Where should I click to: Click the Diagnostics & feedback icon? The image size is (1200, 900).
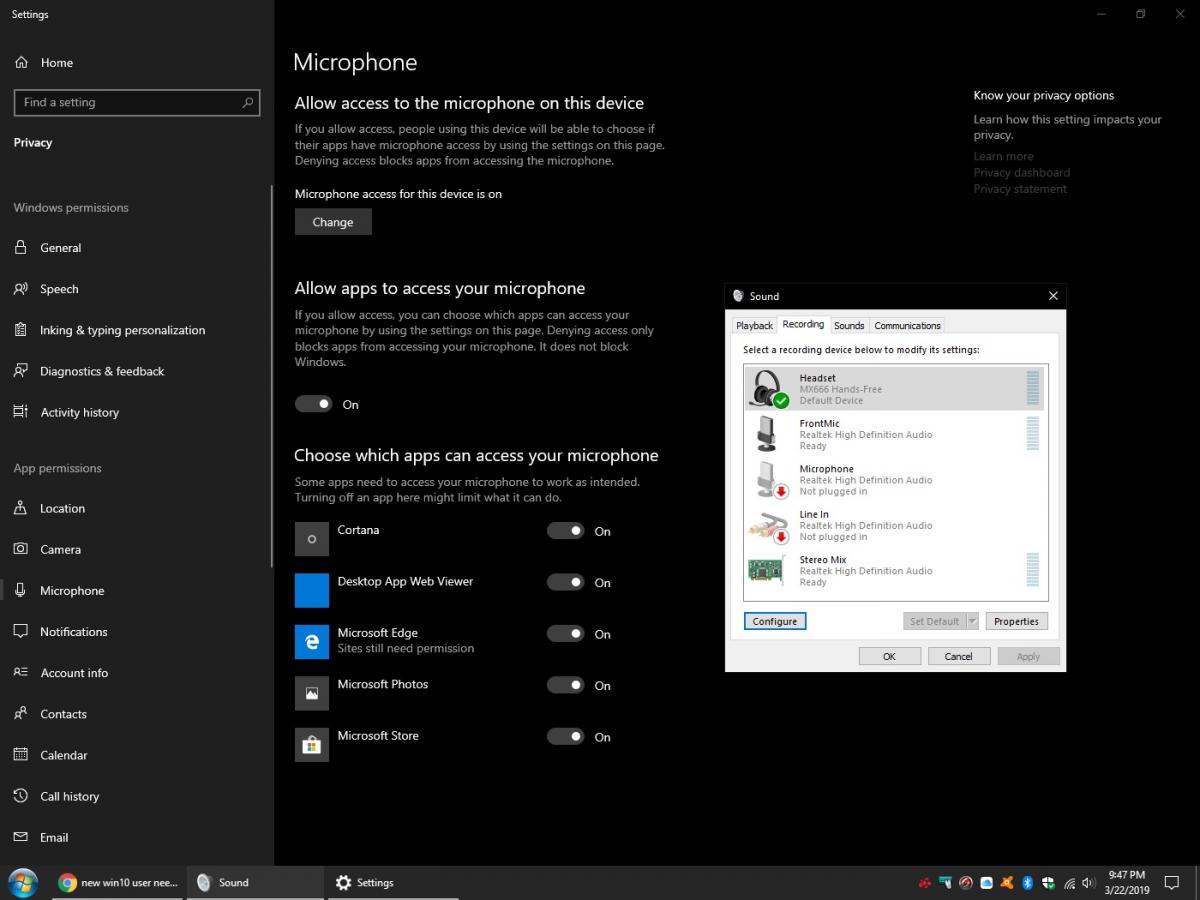[x=21, y=371]
